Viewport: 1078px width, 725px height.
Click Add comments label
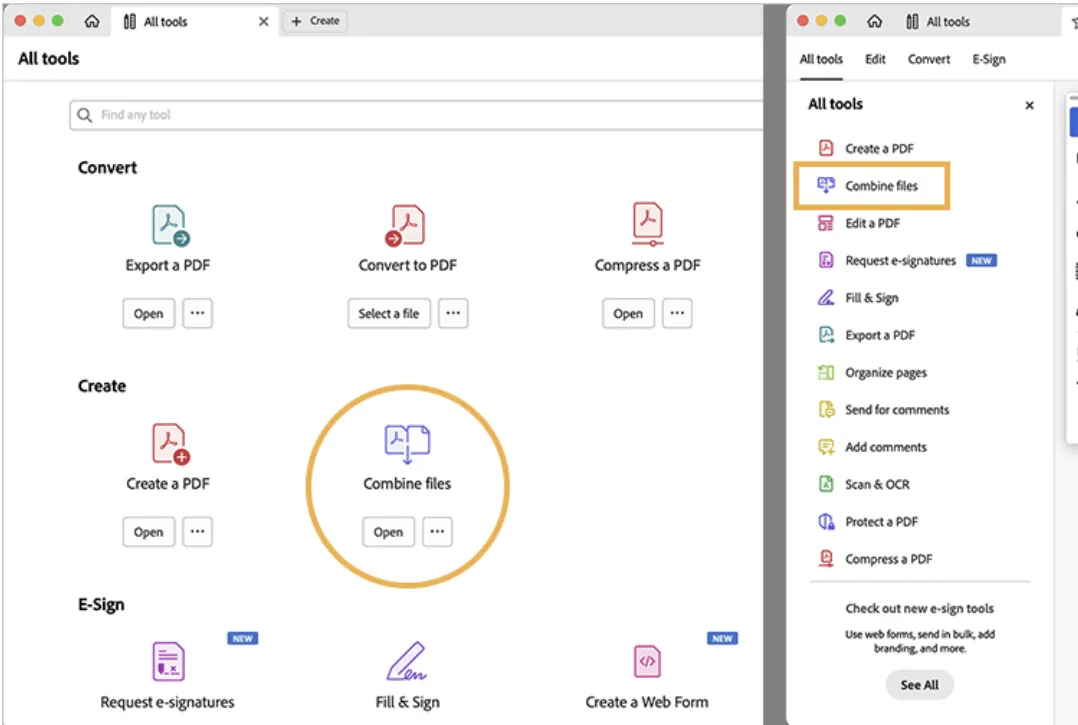pos(886,447)
